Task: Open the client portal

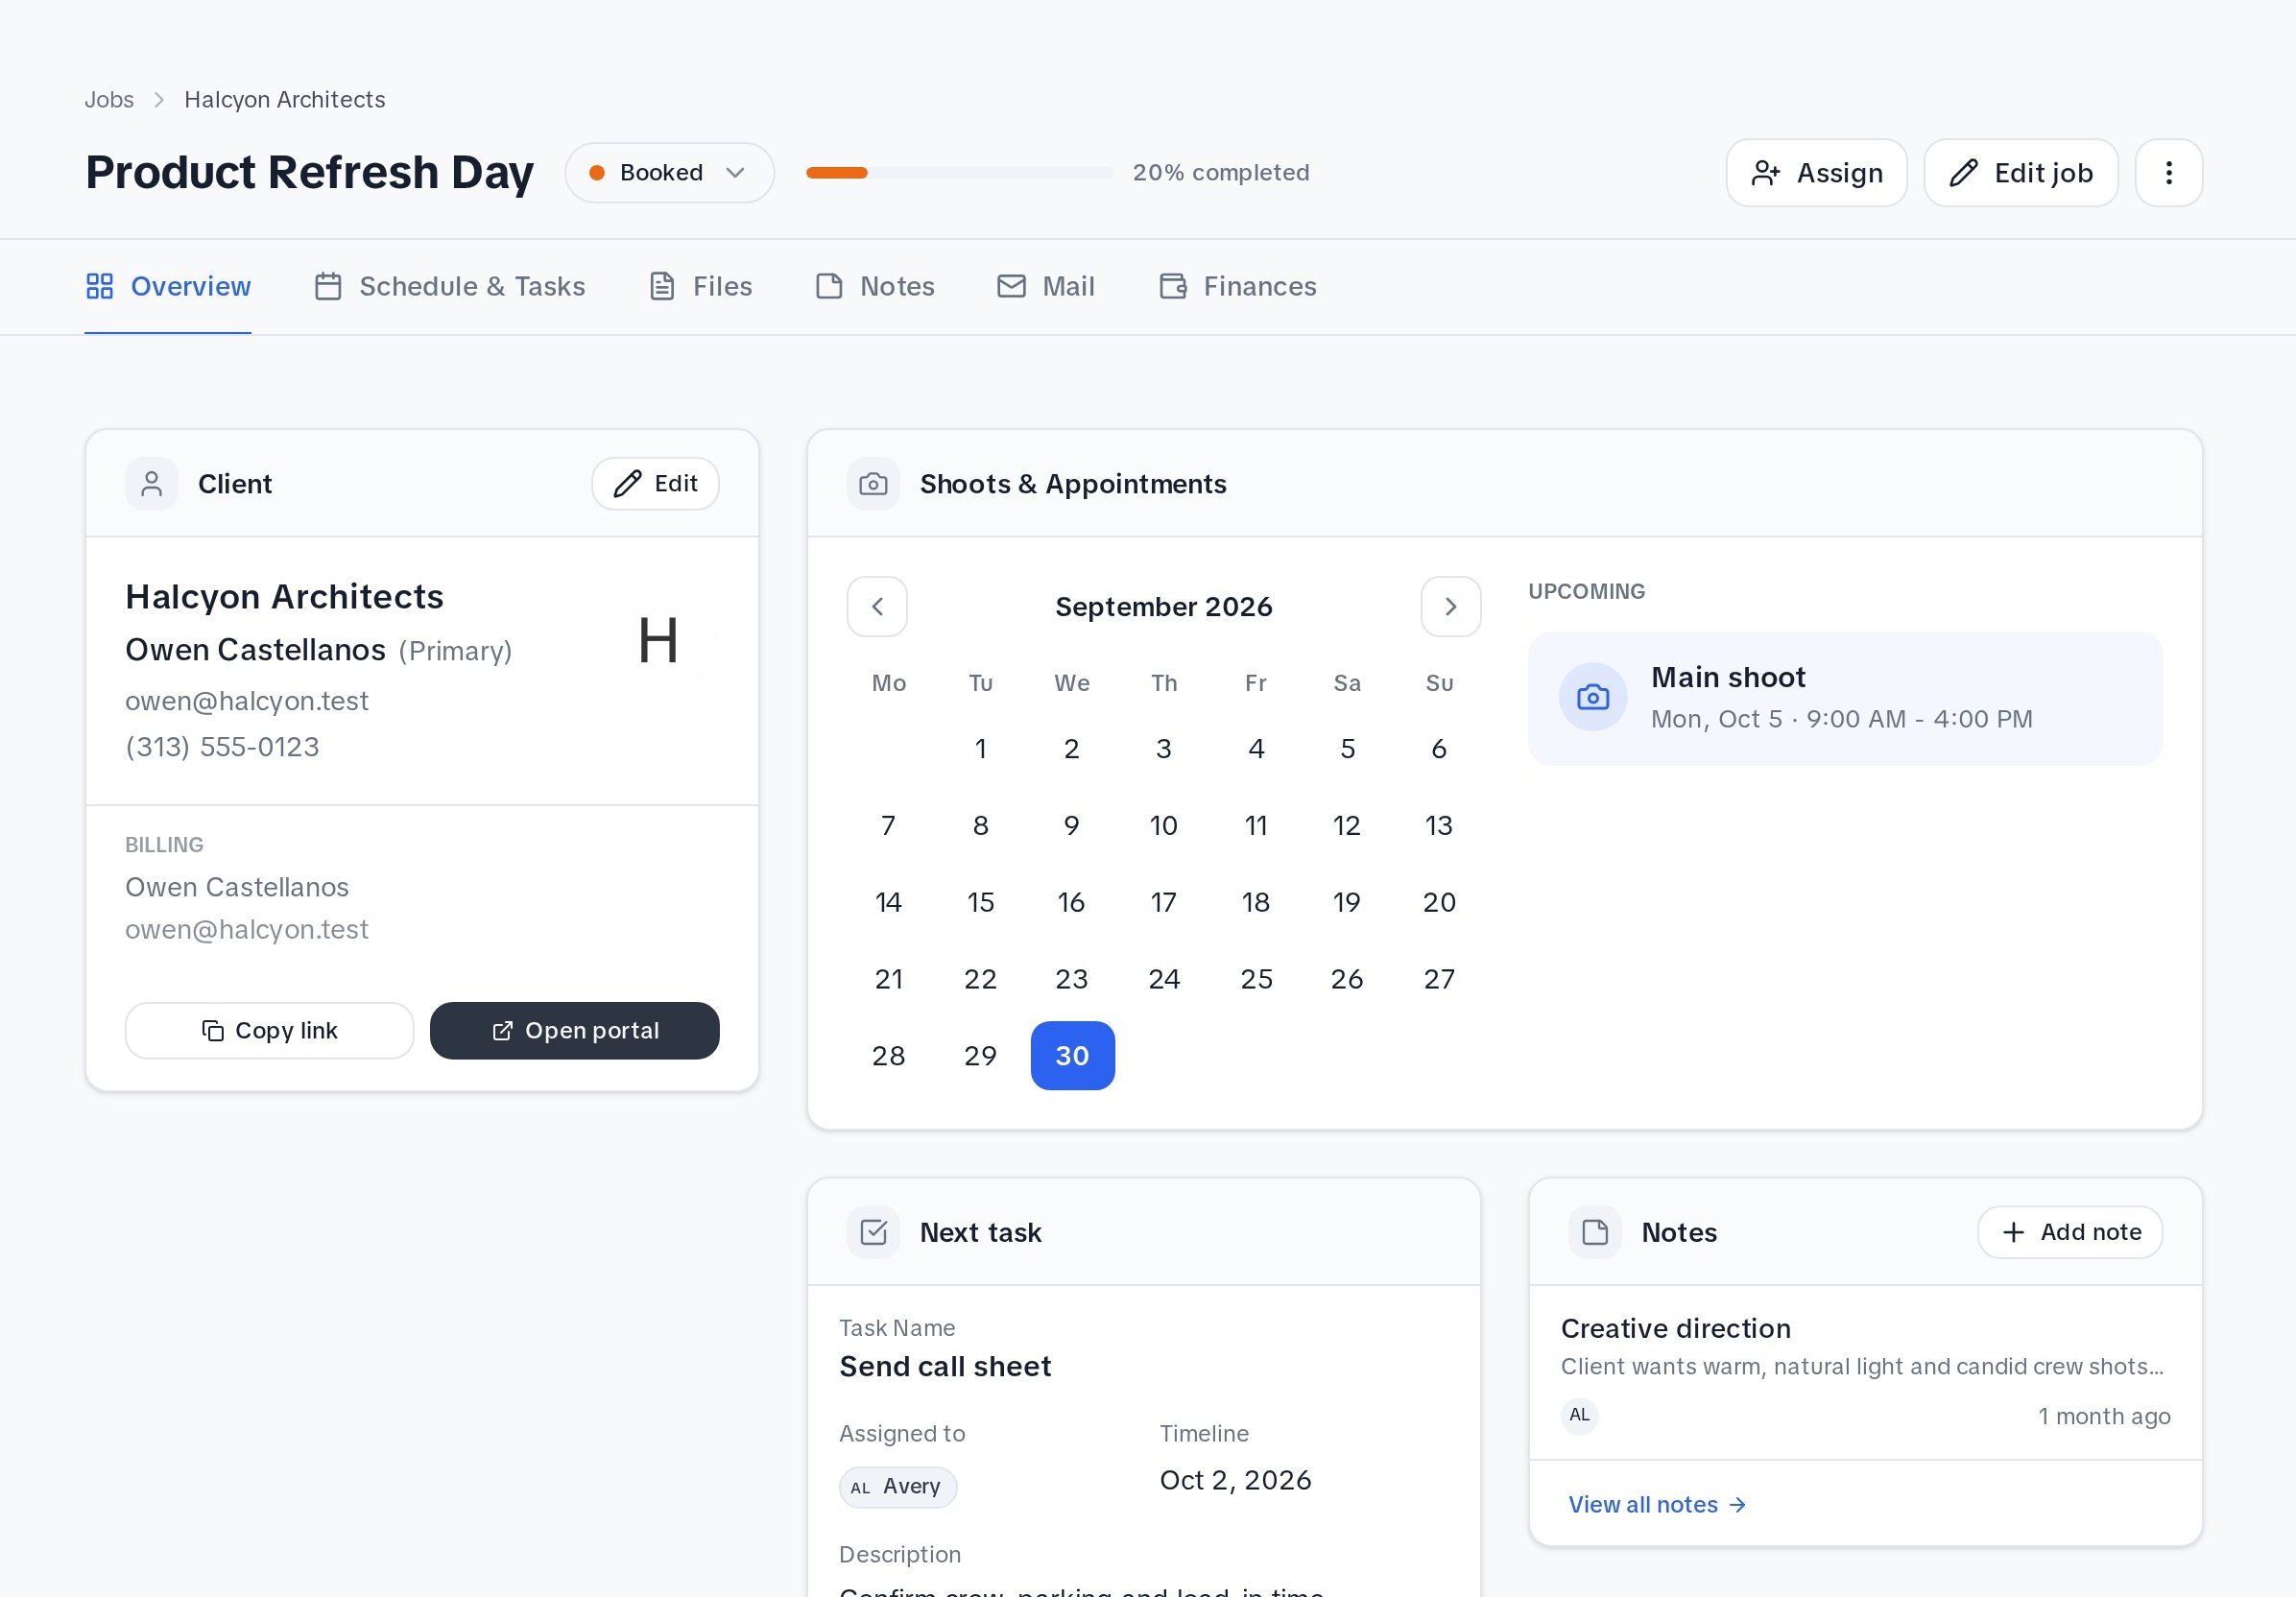Action: pos(574,1030)
